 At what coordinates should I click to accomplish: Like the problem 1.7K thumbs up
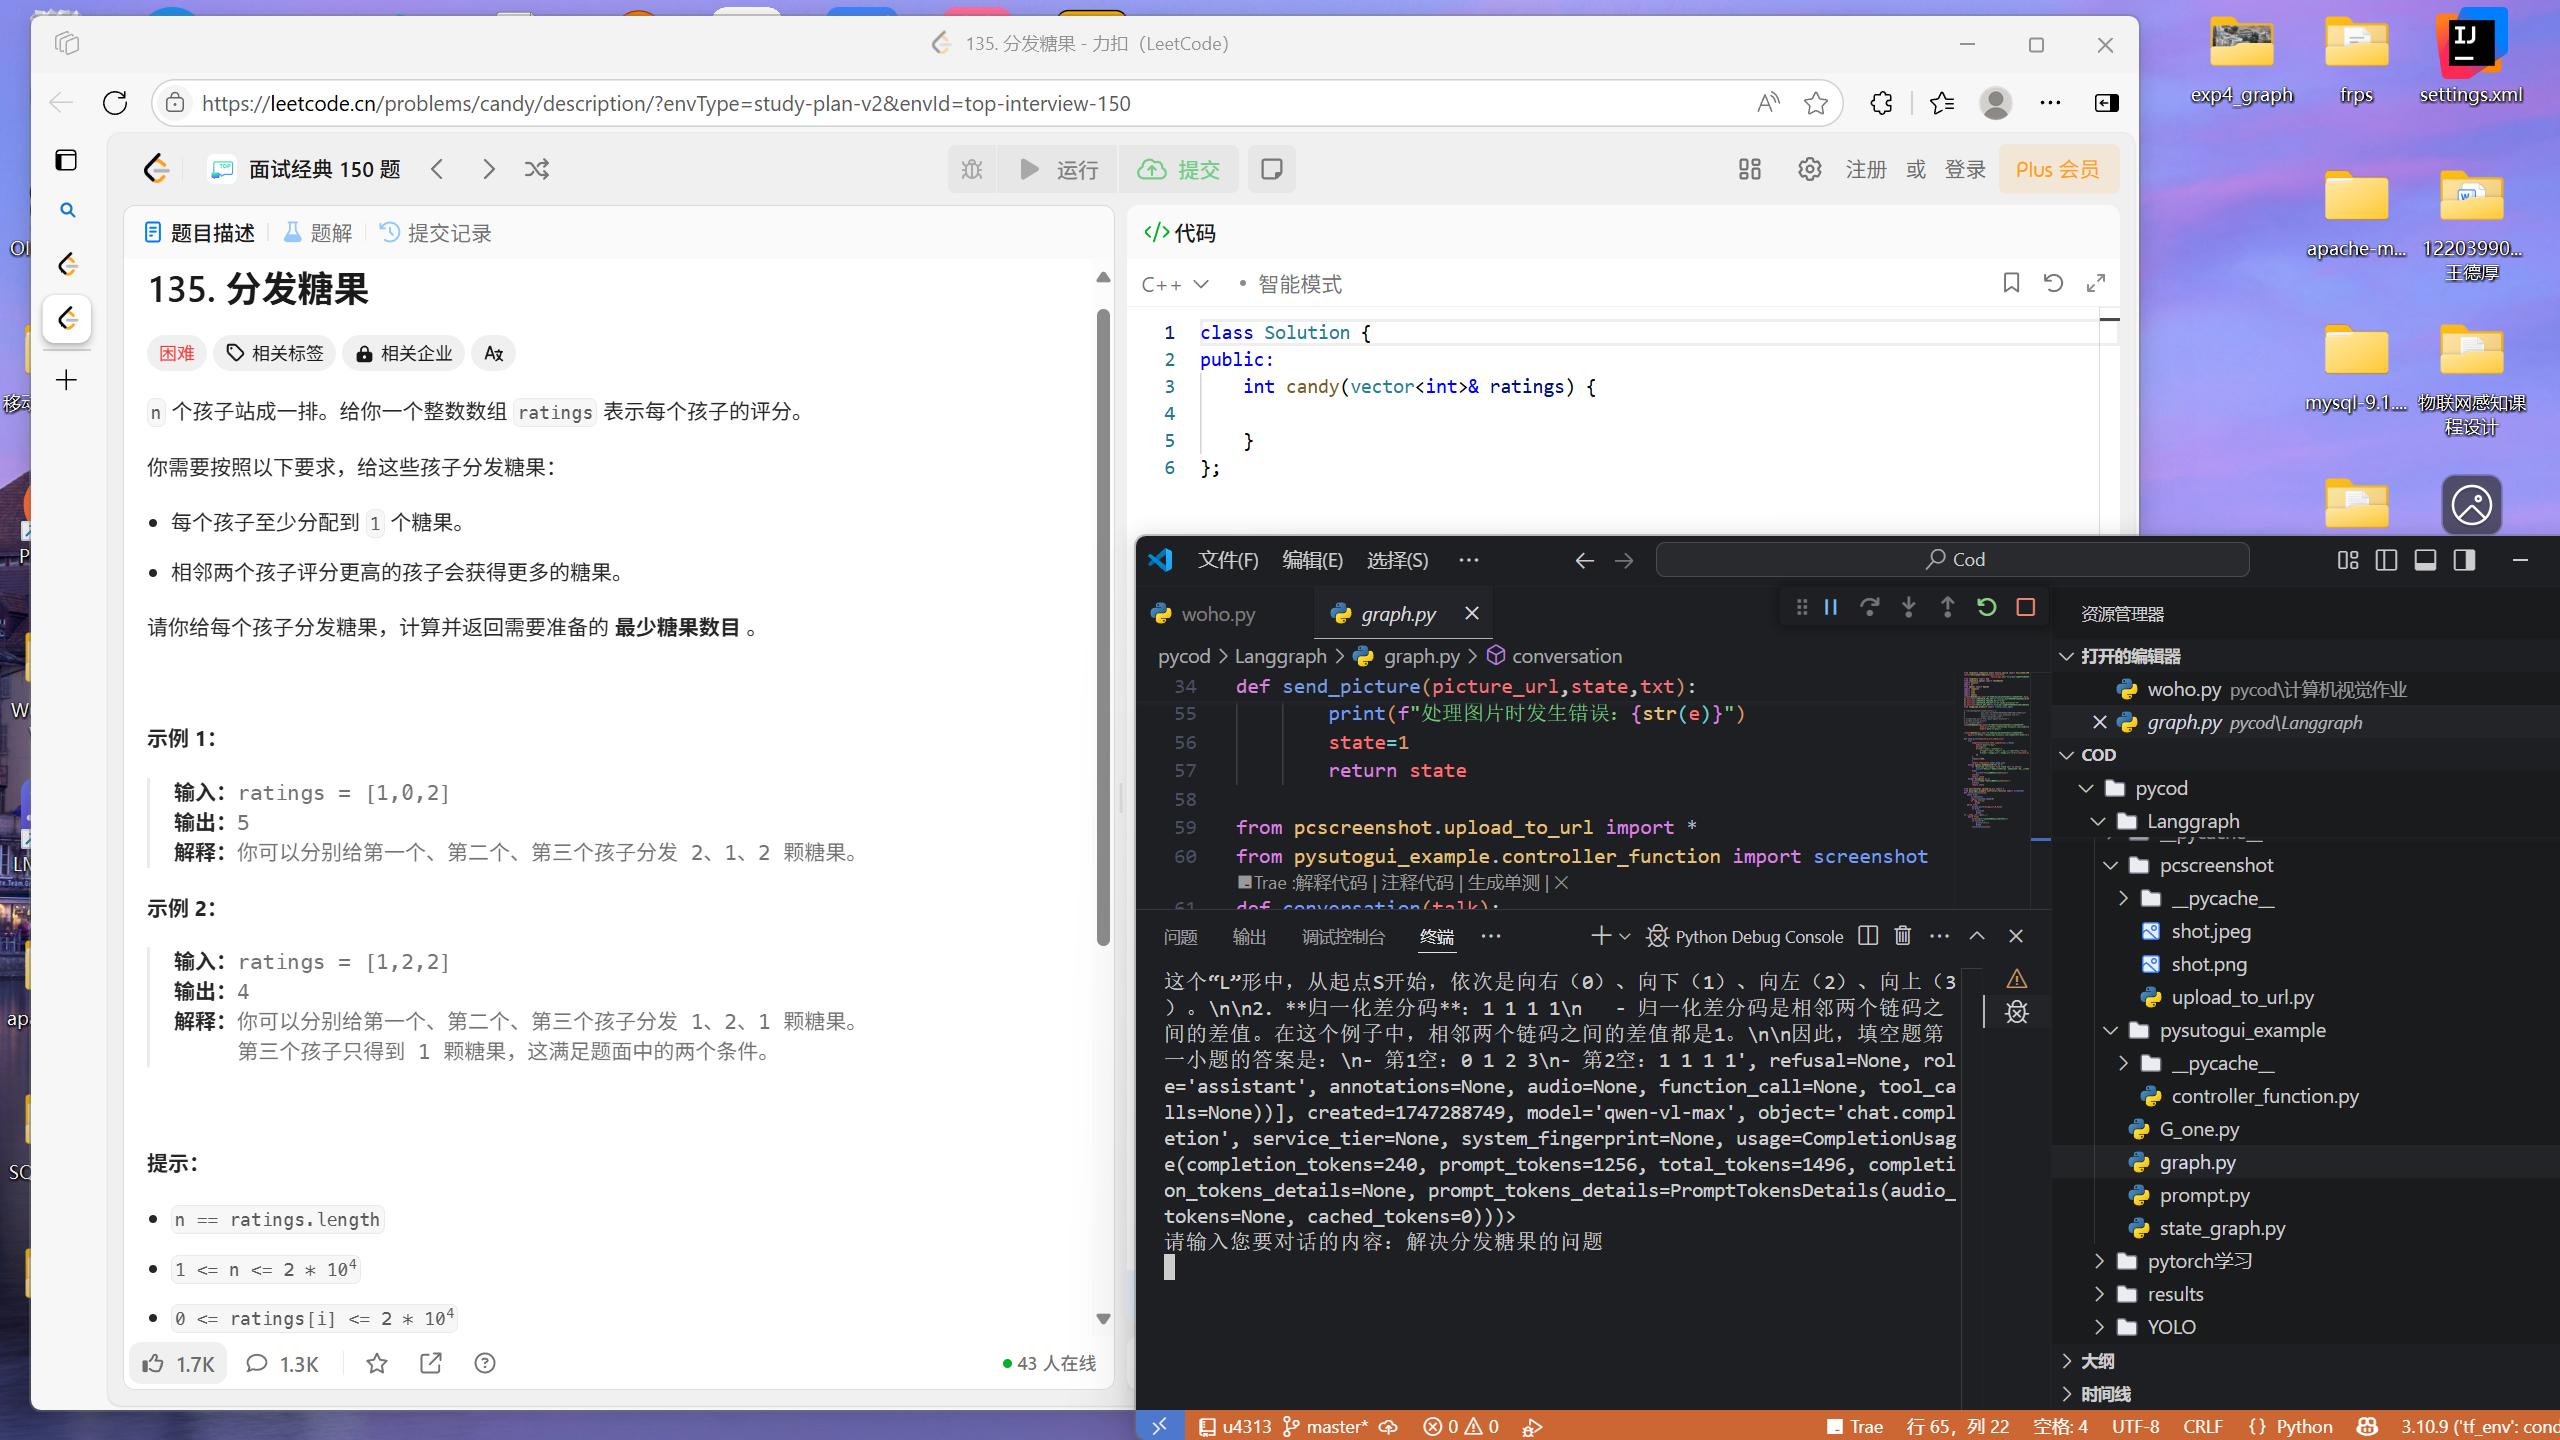(x=178, y=1364)
